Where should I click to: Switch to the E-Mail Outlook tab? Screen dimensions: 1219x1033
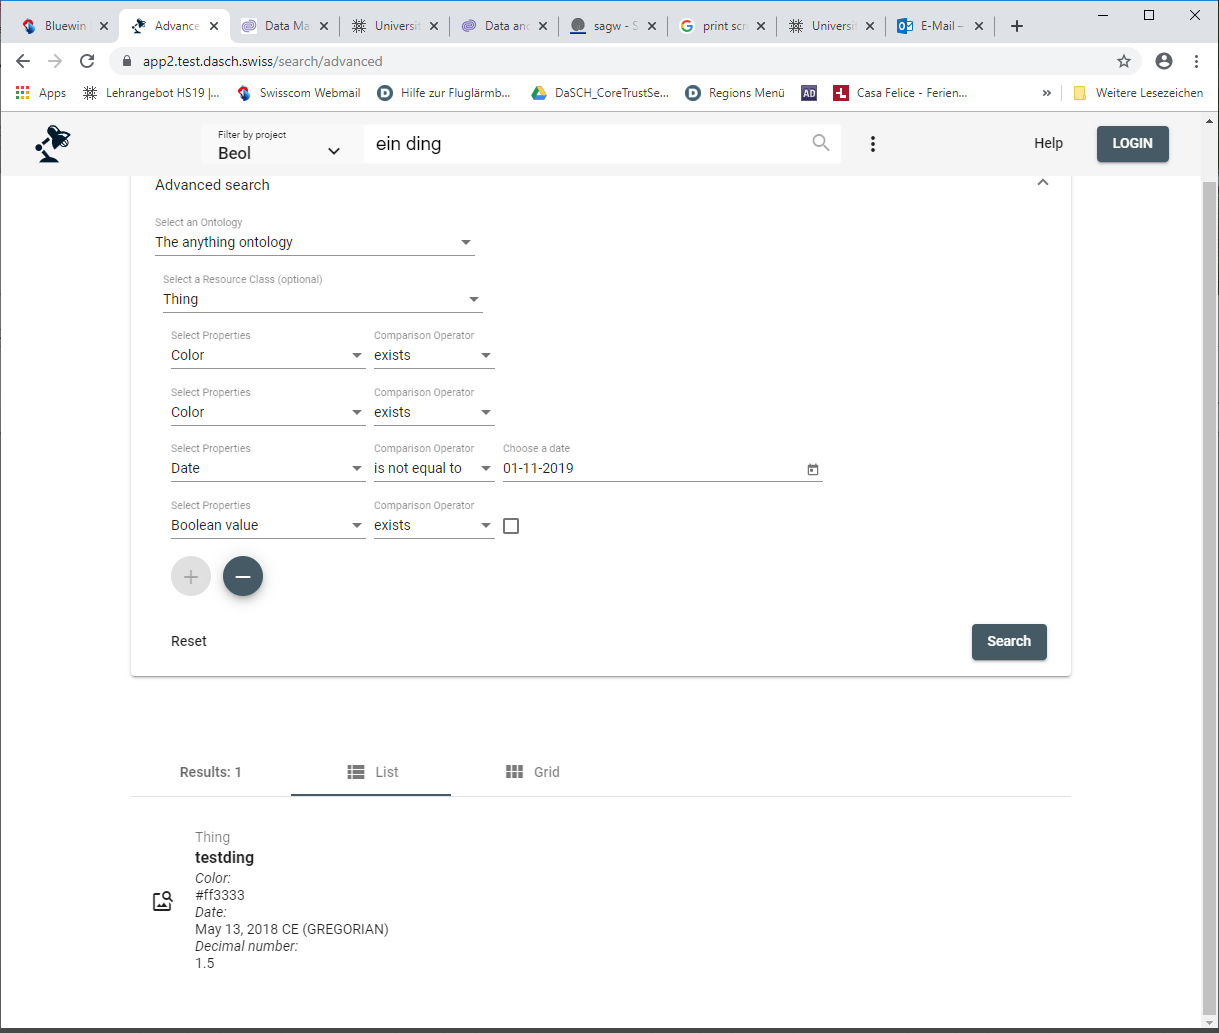point(940,26)
